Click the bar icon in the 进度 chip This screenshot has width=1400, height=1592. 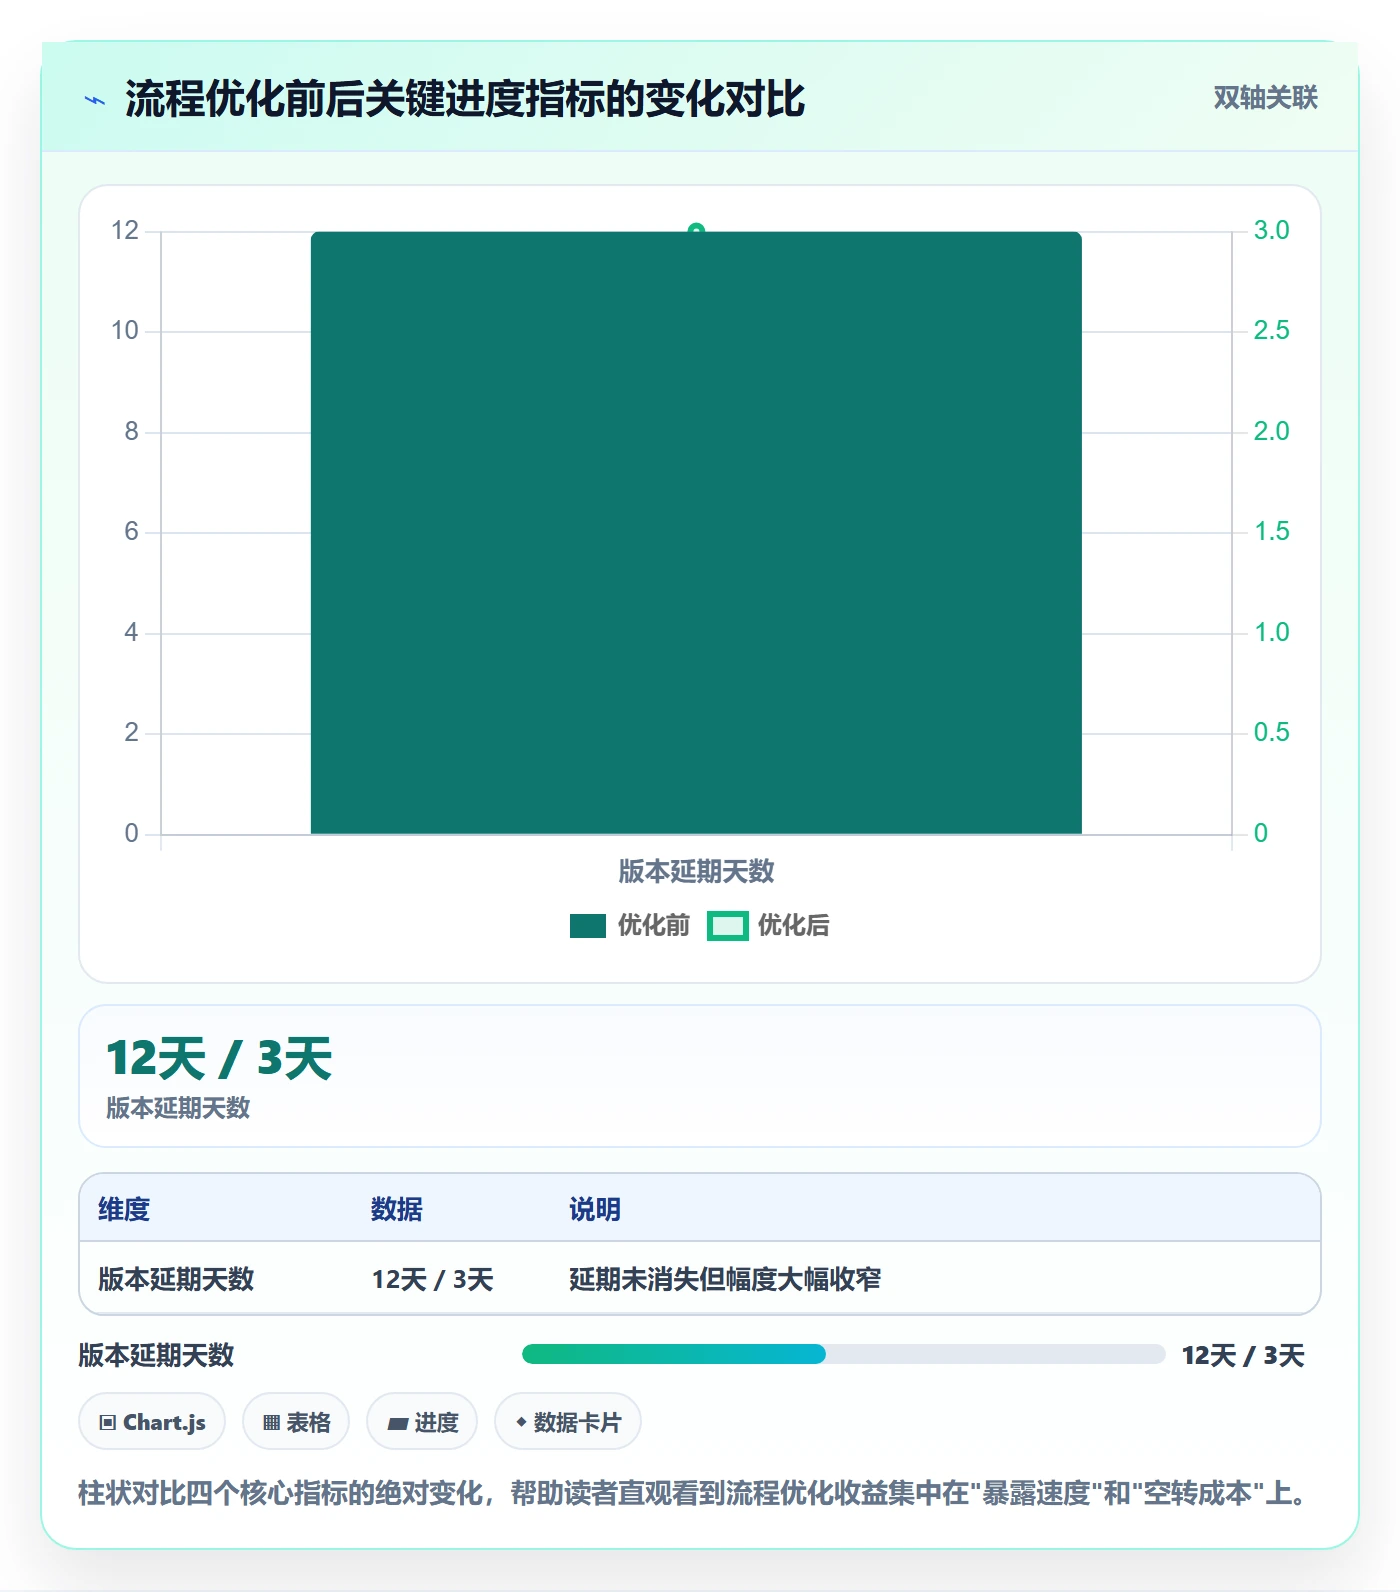(x=398, y=1423)
